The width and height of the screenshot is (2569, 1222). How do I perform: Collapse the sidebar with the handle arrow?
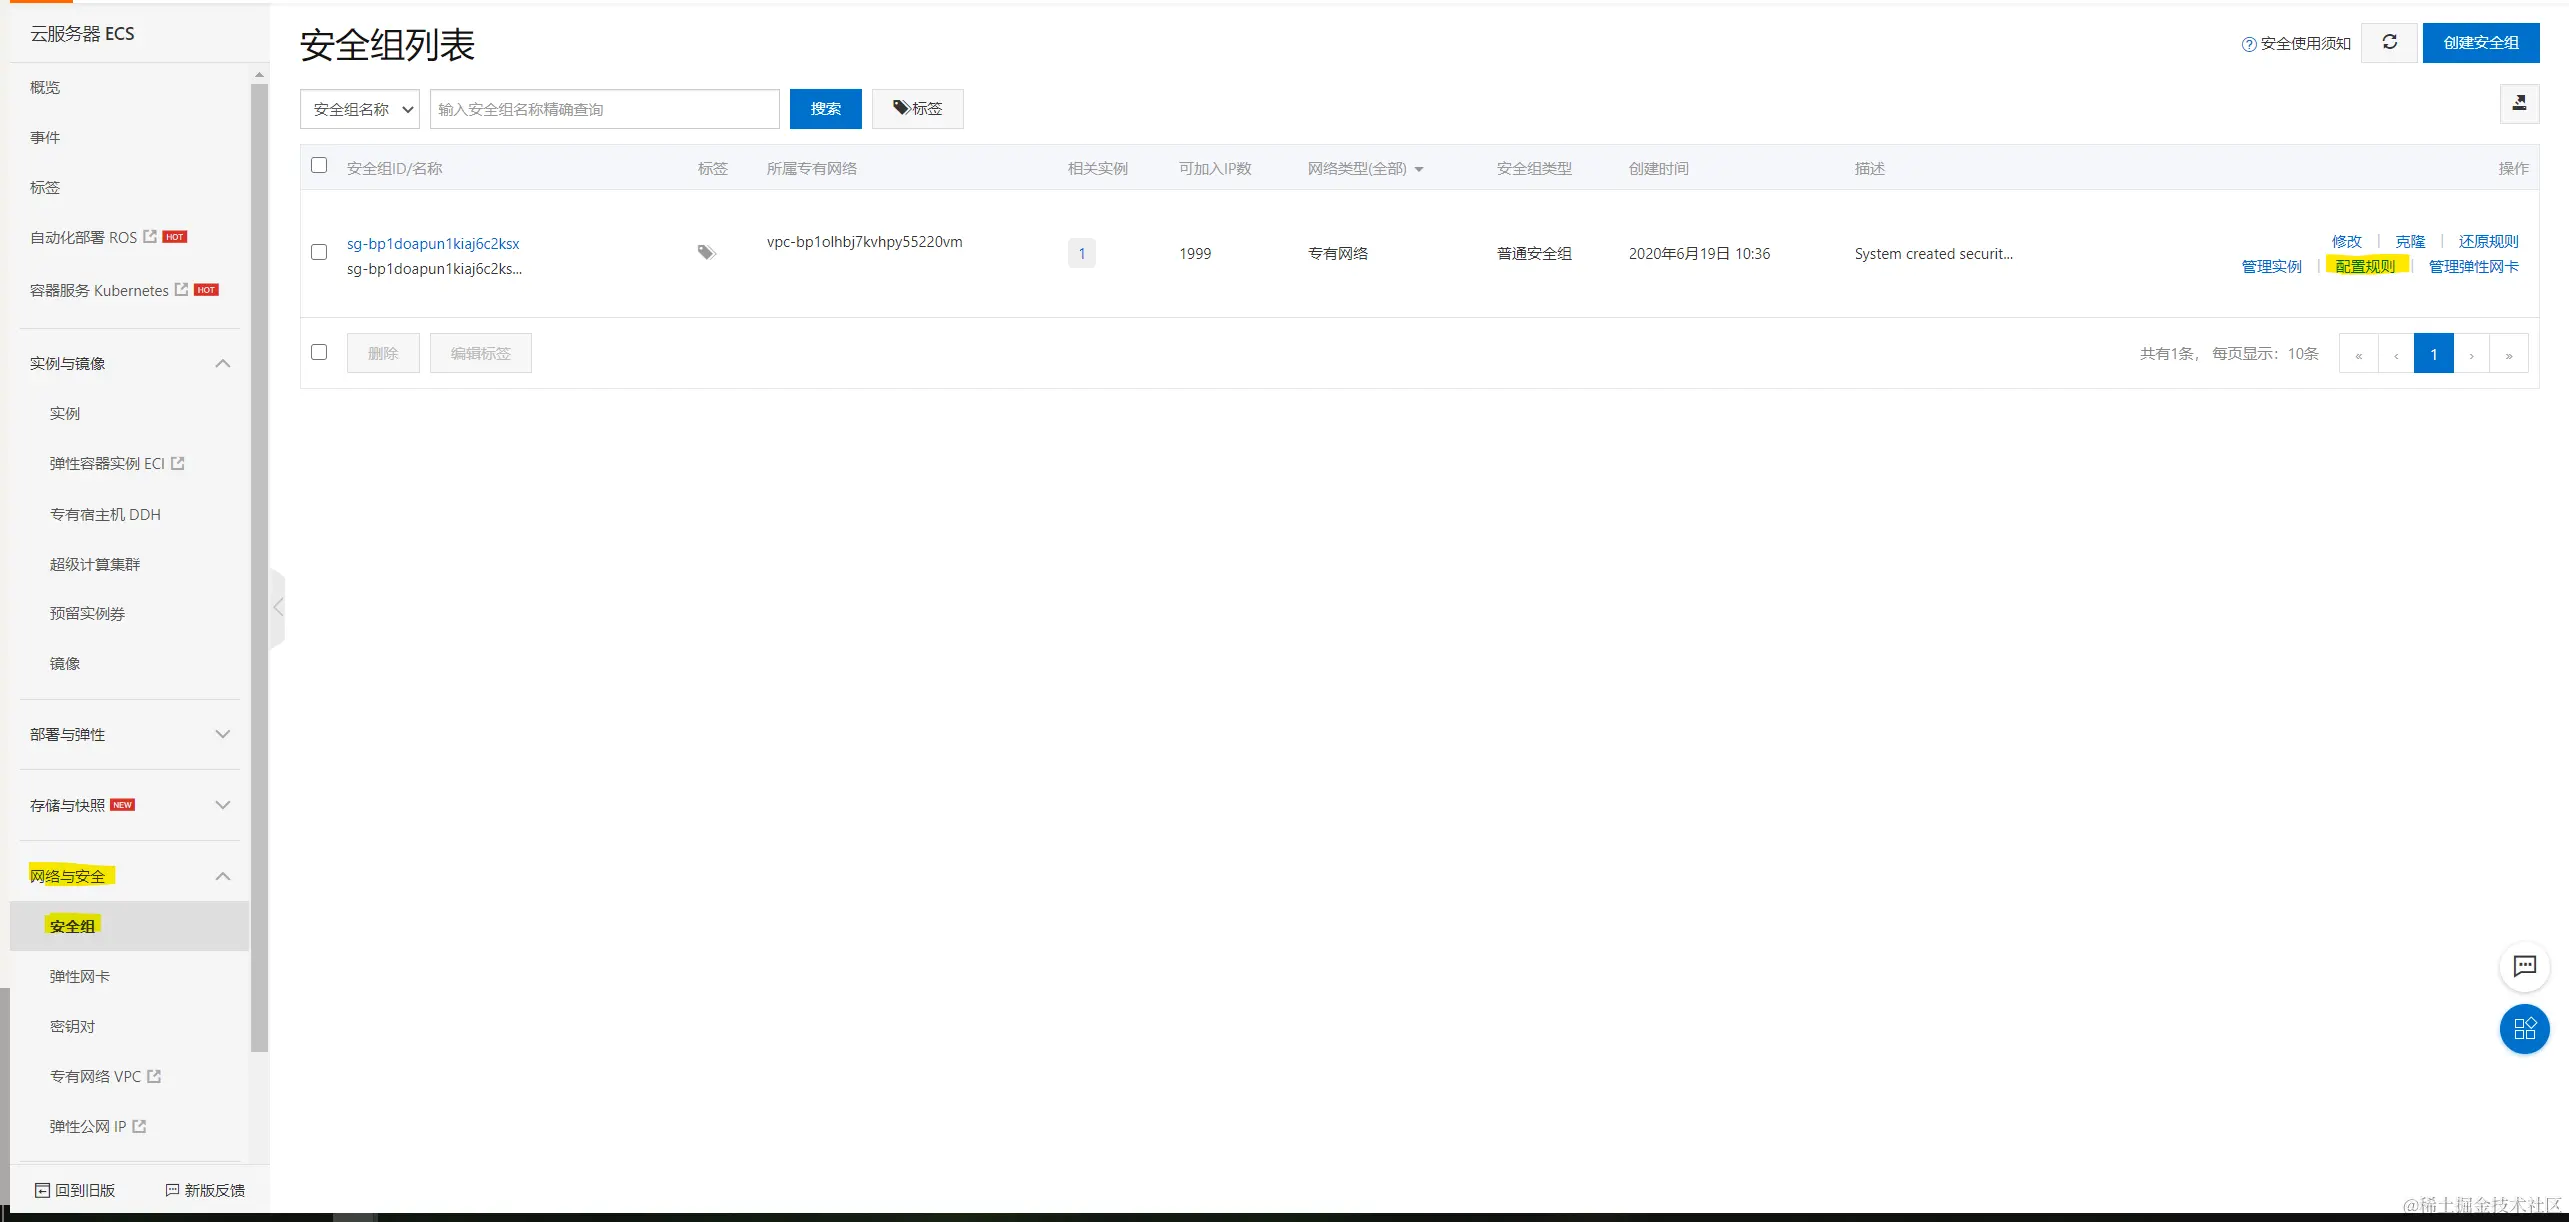[278, 607]
